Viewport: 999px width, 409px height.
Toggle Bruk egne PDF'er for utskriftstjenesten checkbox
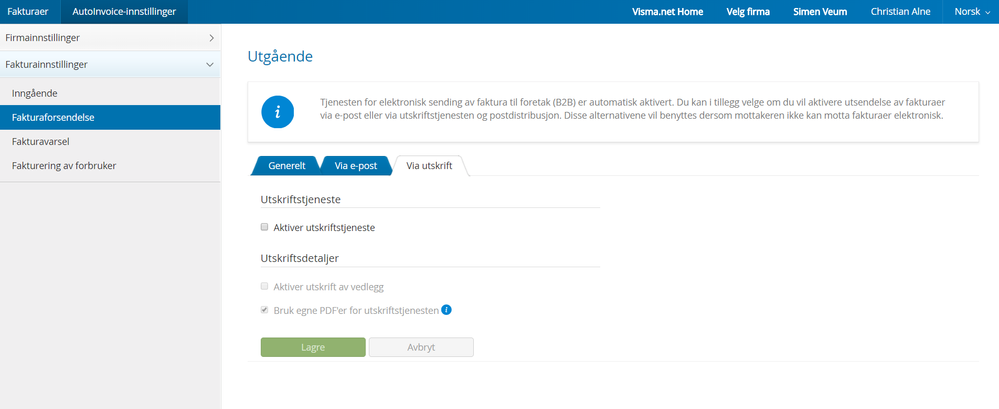pos(265,311)
